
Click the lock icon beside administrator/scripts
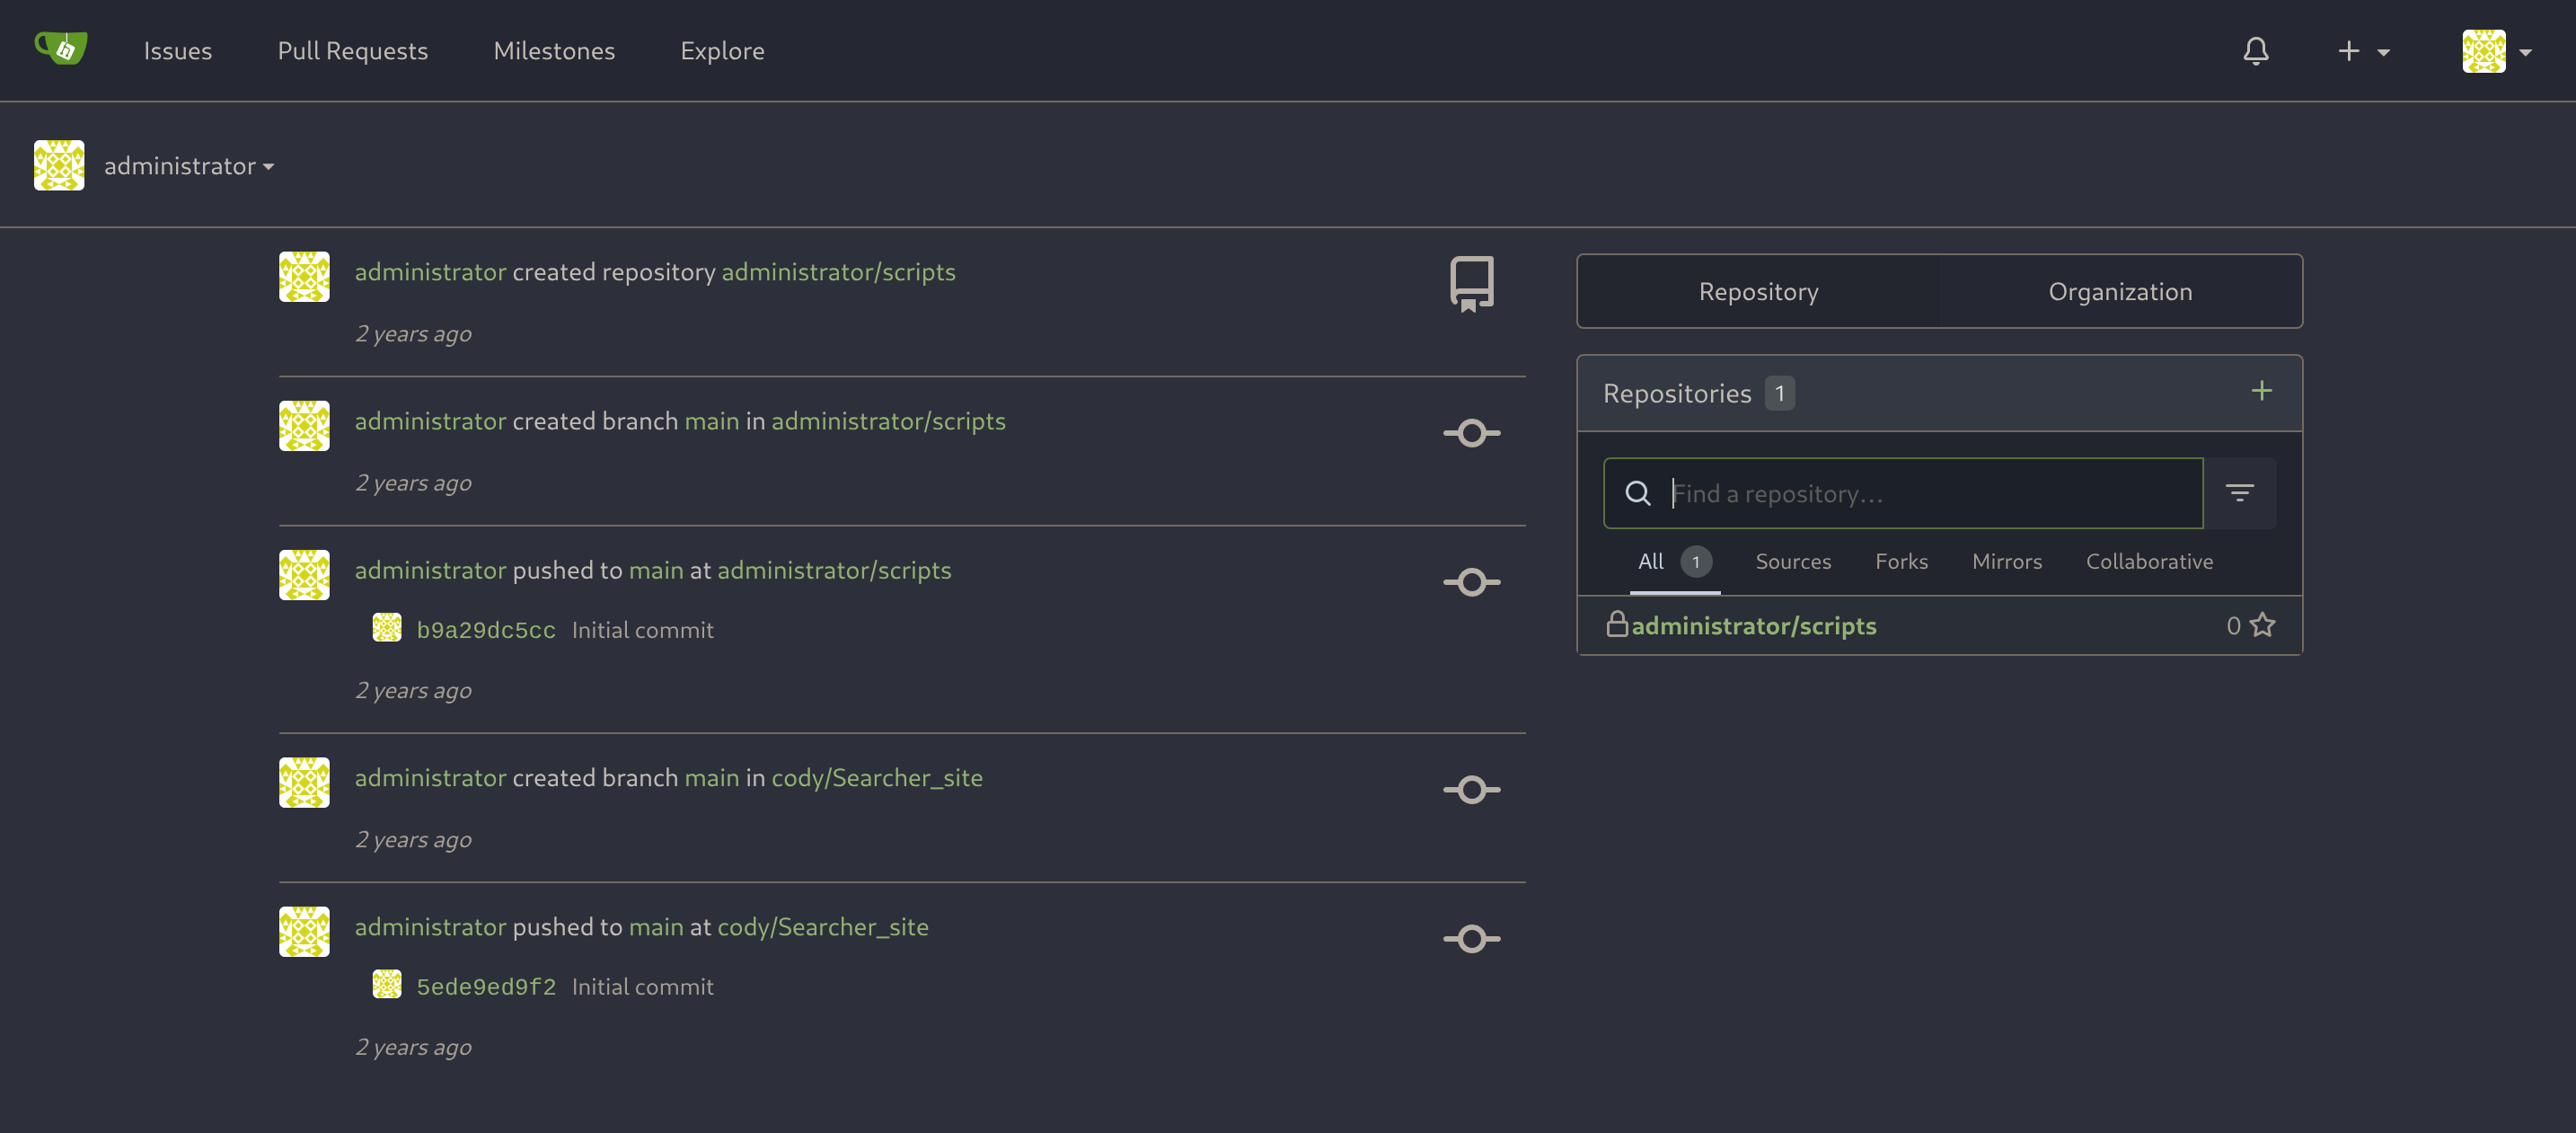(1616, 624)
